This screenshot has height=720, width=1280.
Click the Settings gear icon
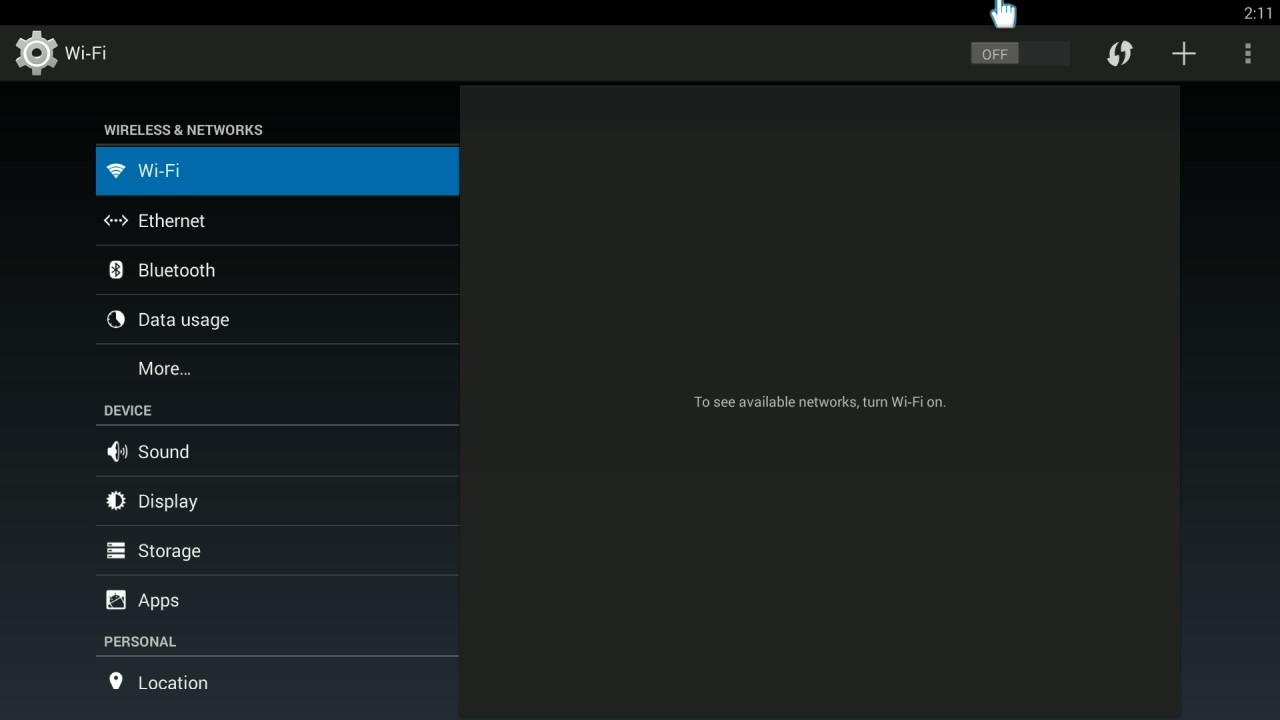click(36, 53)
